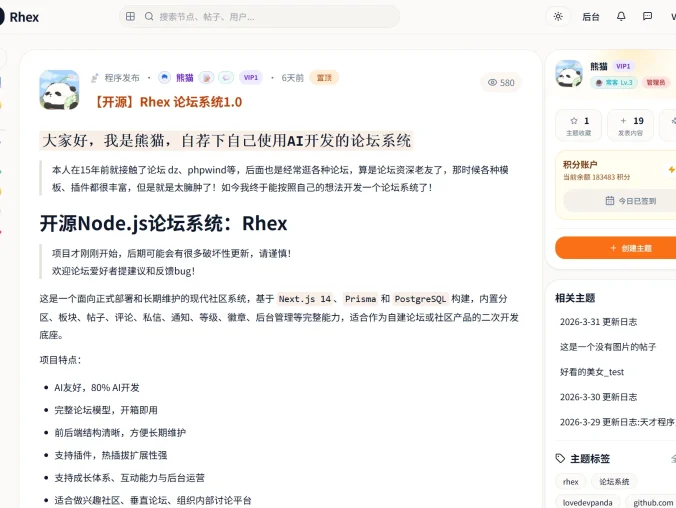Click the "6天前" timestamp
Screen dimensions: 676x508
click(293, 78)
